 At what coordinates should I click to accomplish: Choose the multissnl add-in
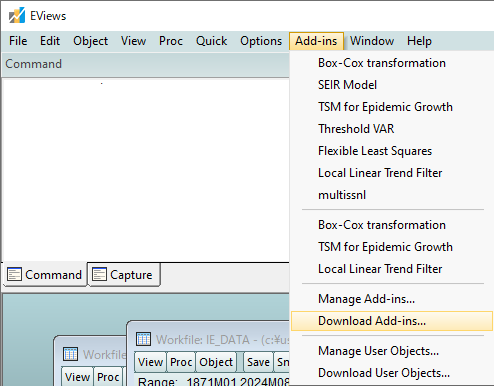pos(392,195)
